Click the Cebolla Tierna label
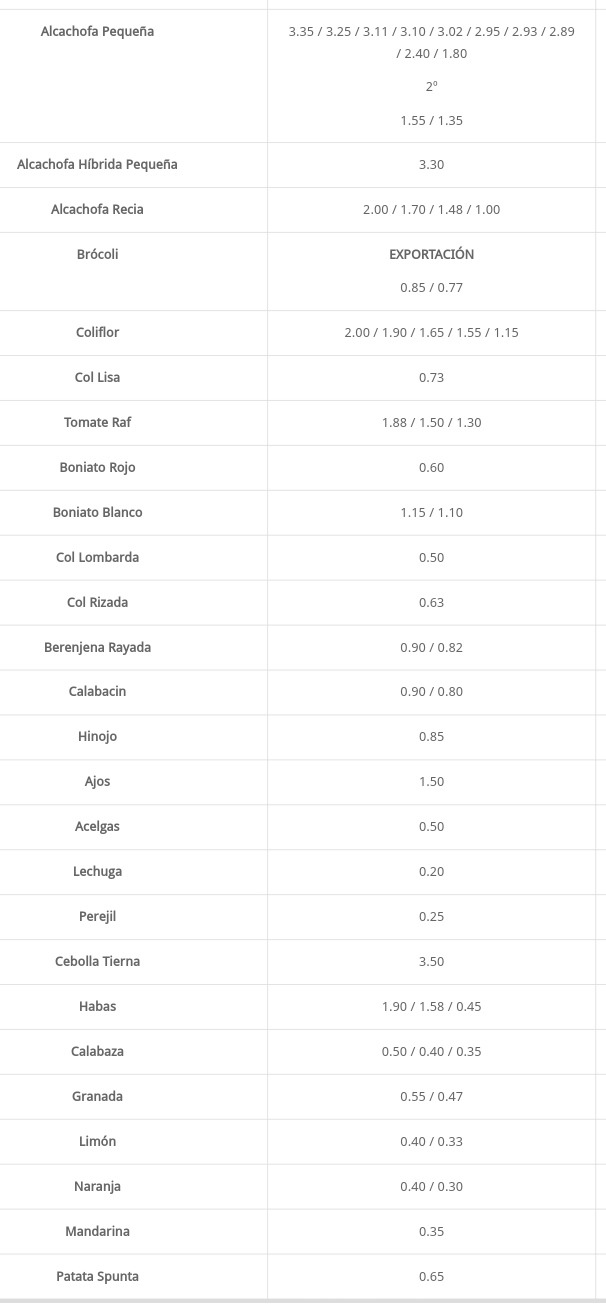The height and width of the screenshot is (1305, 606). 97,961
